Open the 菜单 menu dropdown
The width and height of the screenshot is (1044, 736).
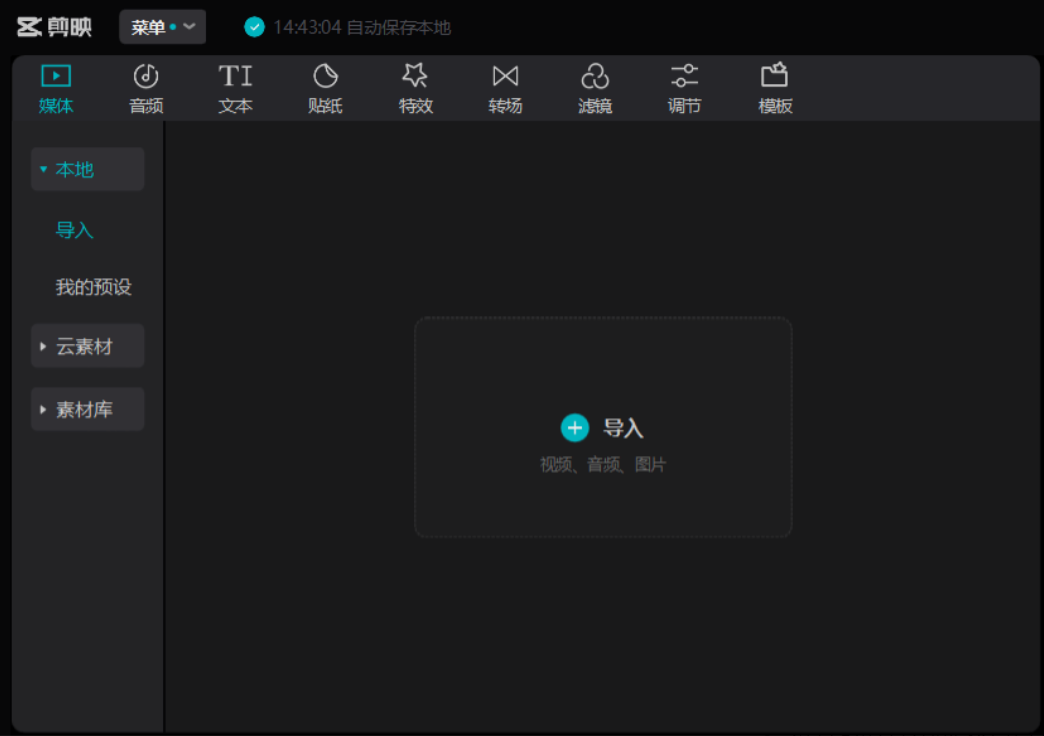coord(162,27)
